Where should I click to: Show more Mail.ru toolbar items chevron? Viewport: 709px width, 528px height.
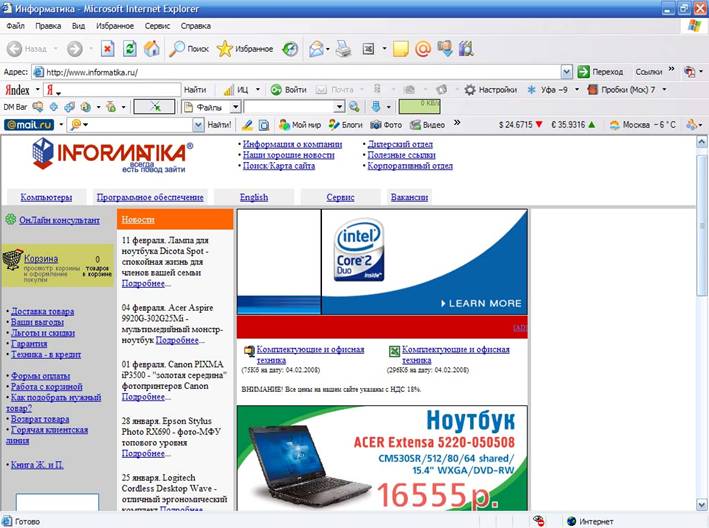click(x=457, y=123)
